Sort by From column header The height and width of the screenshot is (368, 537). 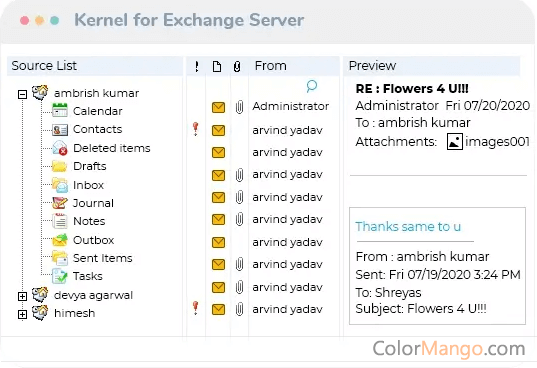point(271,65)
